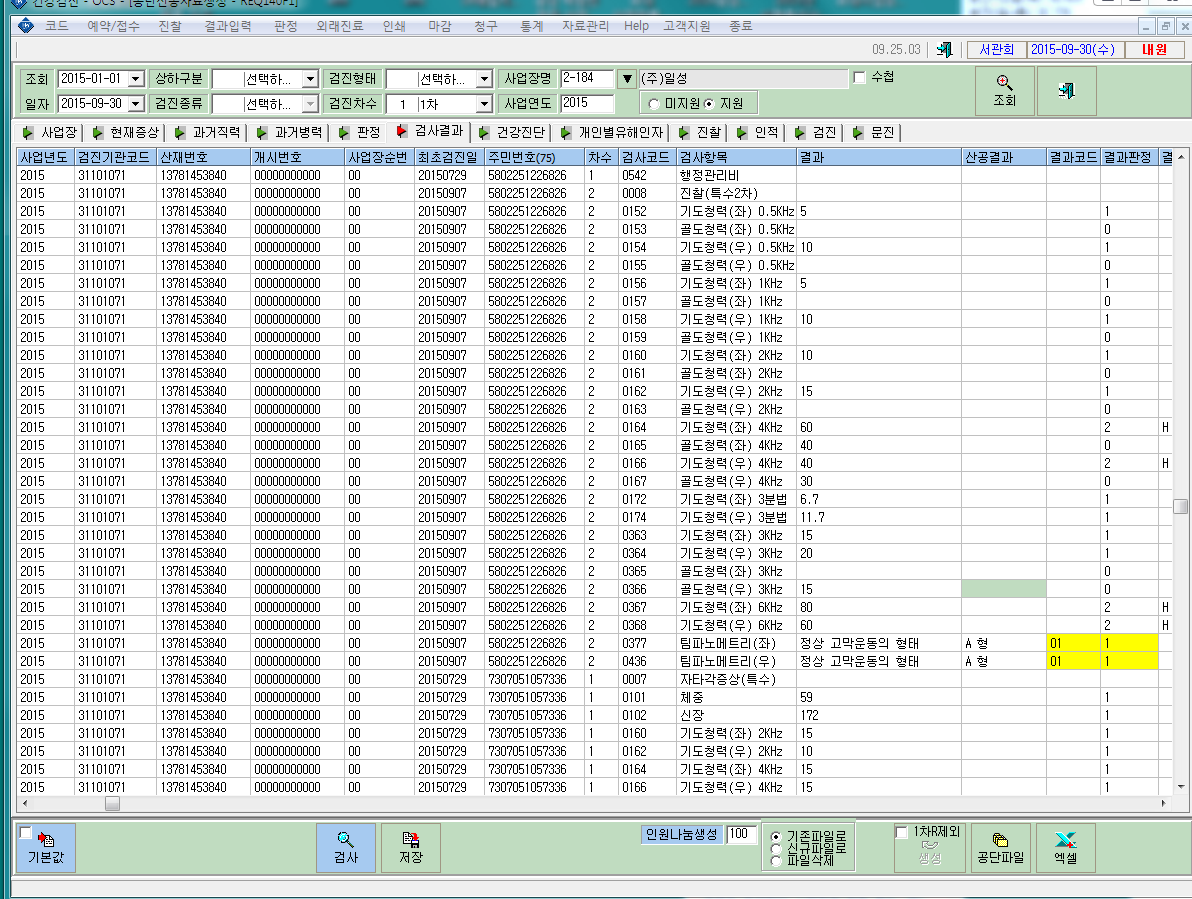Expand the 검진형태 combo box

(x=484, y=79)
